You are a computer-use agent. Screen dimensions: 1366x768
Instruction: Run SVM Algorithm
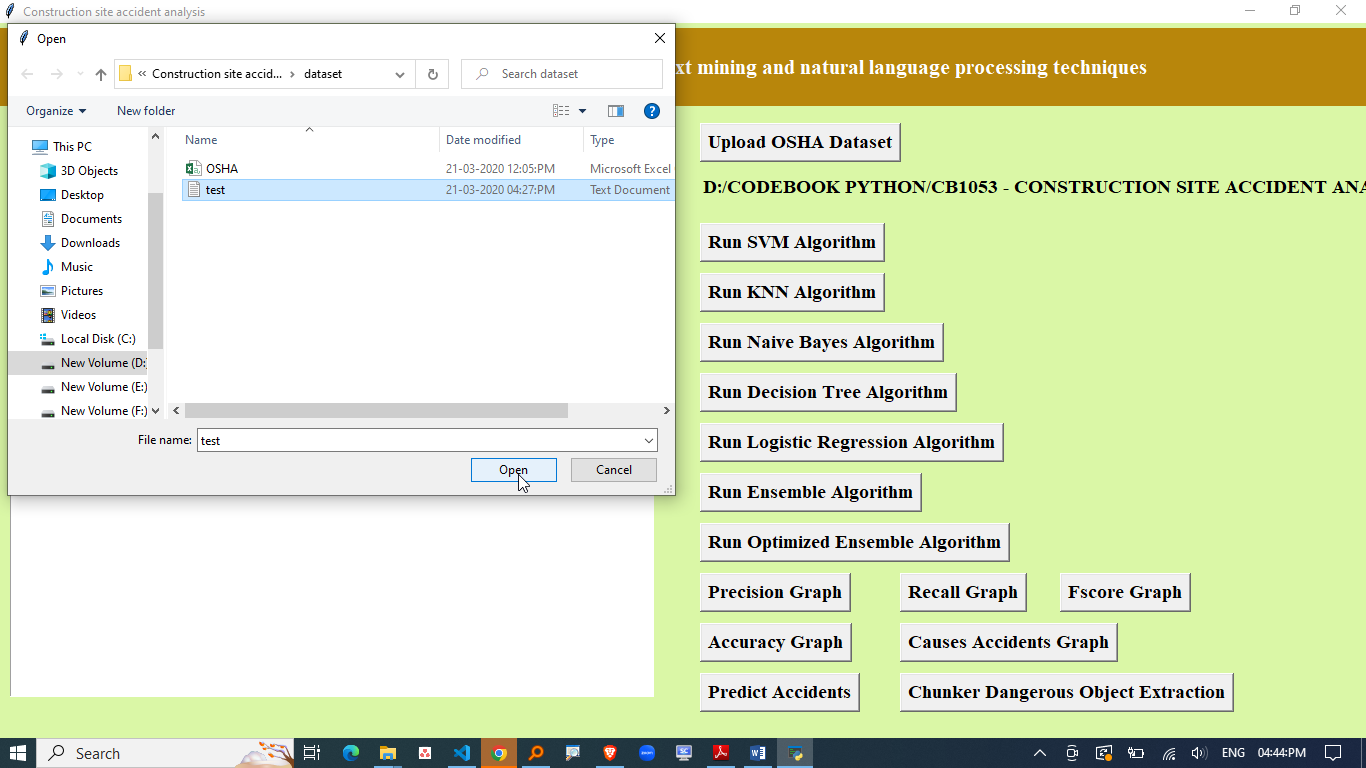[792, 242]
